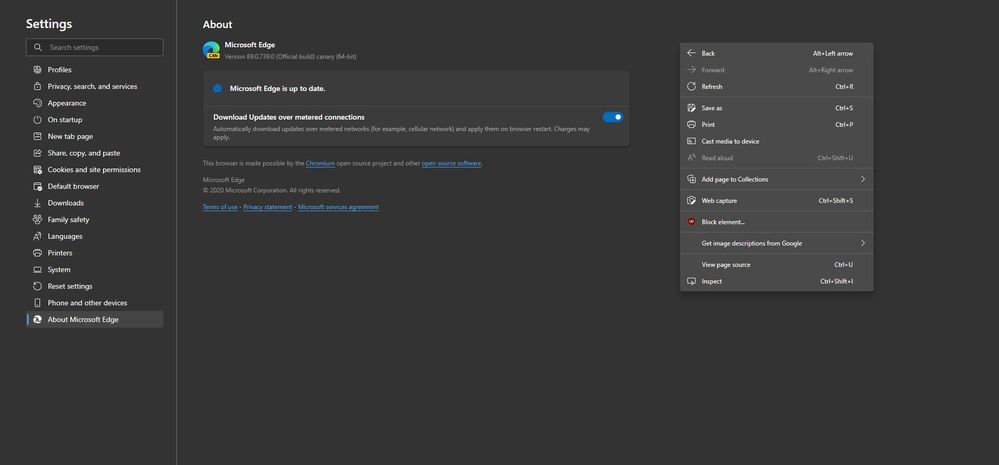
Task: Click the Reset settings circular arrow icon
Action: click(x=37, y=286)
